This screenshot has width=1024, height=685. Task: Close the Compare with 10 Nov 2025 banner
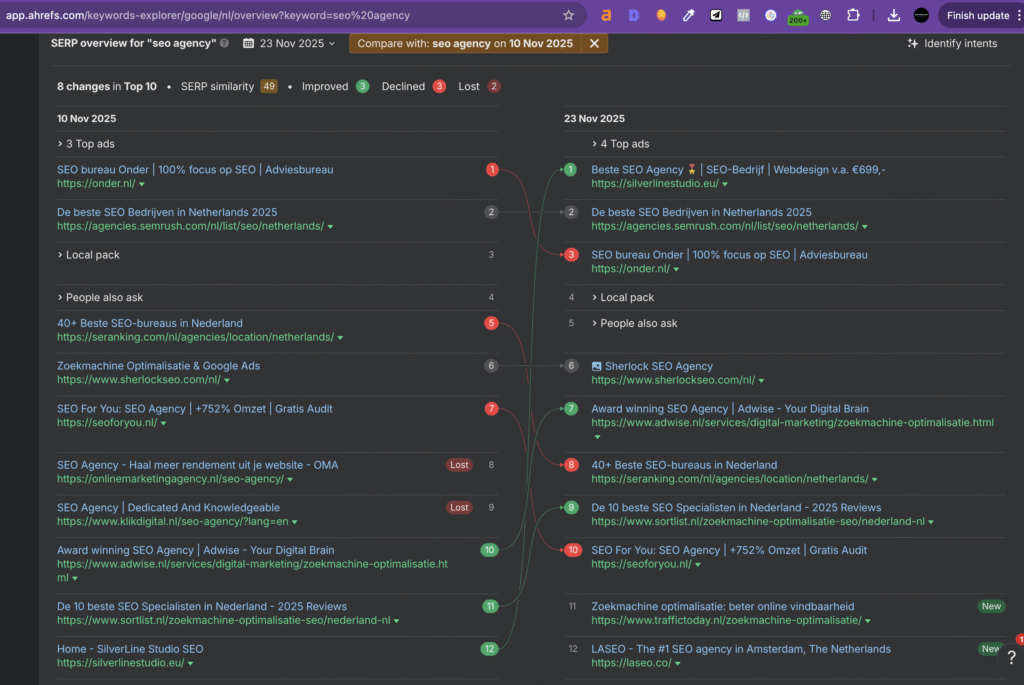(594, 43)
